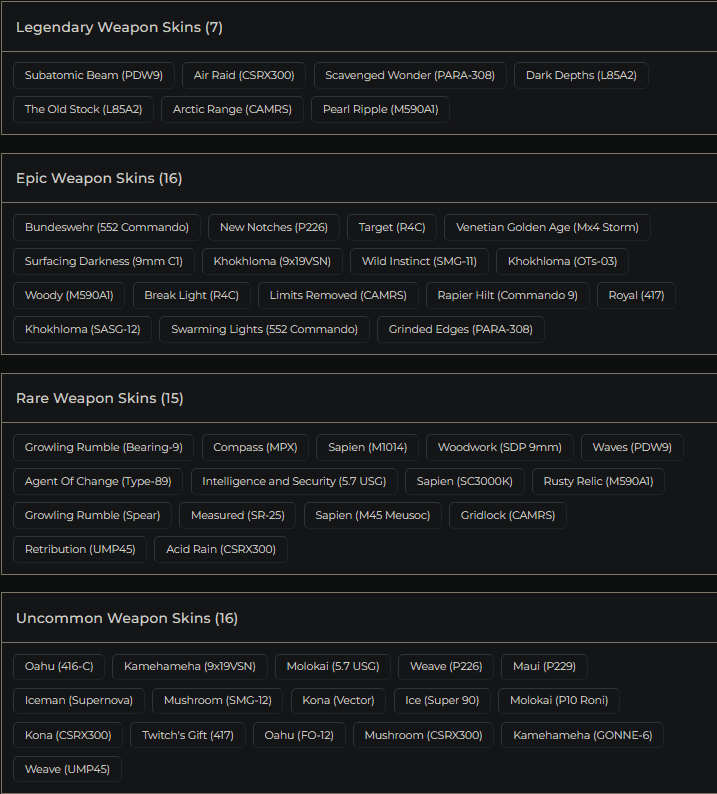Image resolution: width=717 pixels, height=794 pixels.
Task: Select Oahu (416-C) skin tag
Action: click(59, 667)
